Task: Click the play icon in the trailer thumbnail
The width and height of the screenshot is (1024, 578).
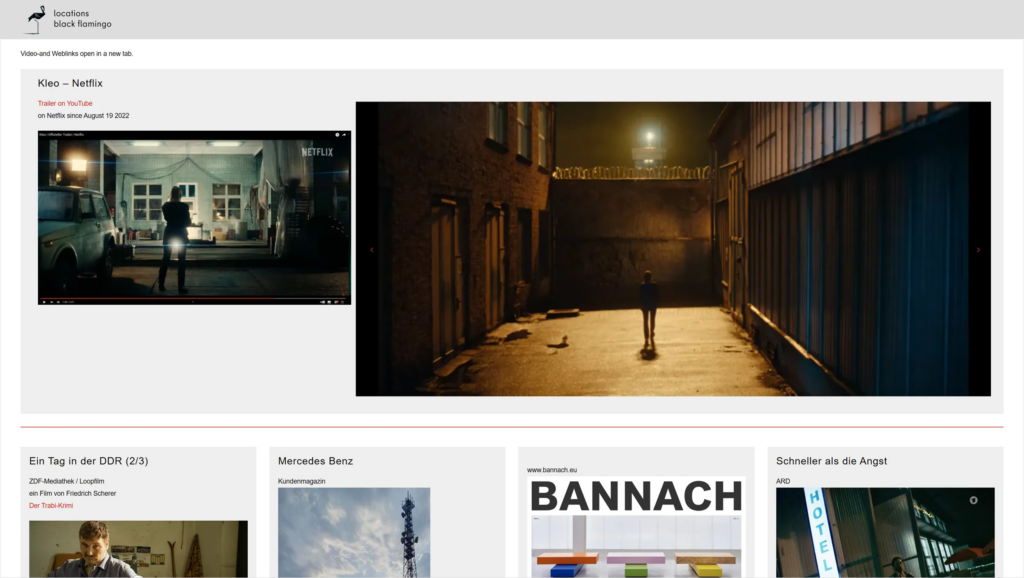Action: pyautogui.click(x=44, y=302)
